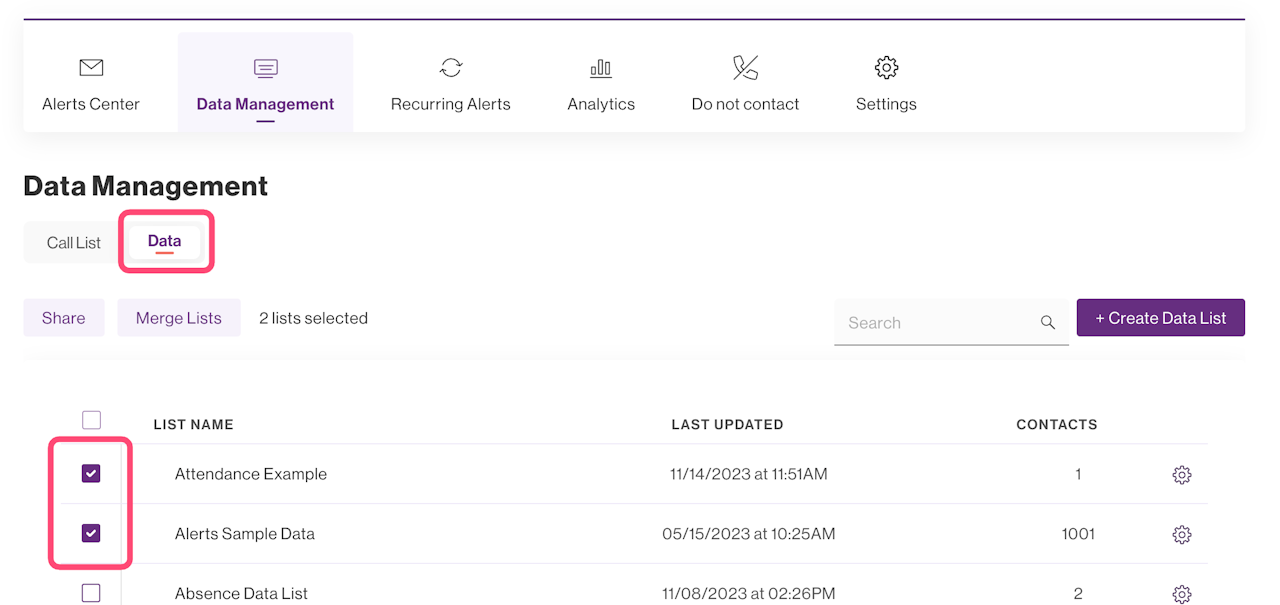Uncheck the Alerts Sample Data checkbox
This screenshot has height=605, width=1280.
click(x=91, y=534)
